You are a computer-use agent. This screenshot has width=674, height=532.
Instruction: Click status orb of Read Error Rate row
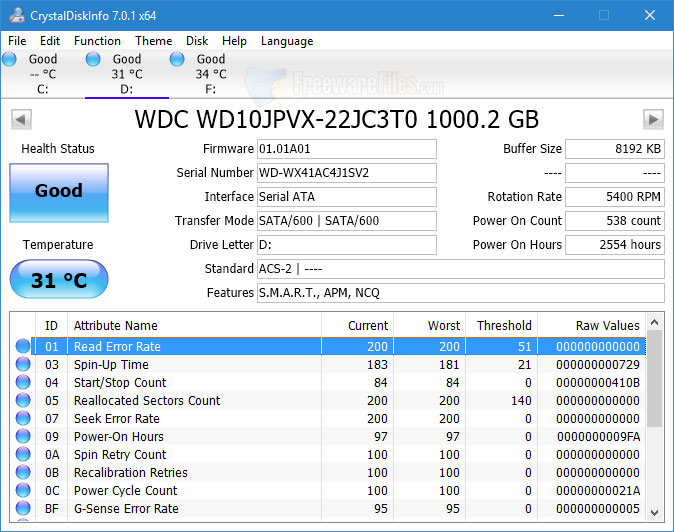coord(23,346)
